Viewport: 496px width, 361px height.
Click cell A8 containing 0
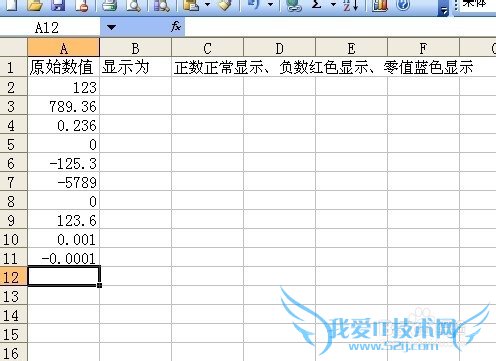(63, 201)
